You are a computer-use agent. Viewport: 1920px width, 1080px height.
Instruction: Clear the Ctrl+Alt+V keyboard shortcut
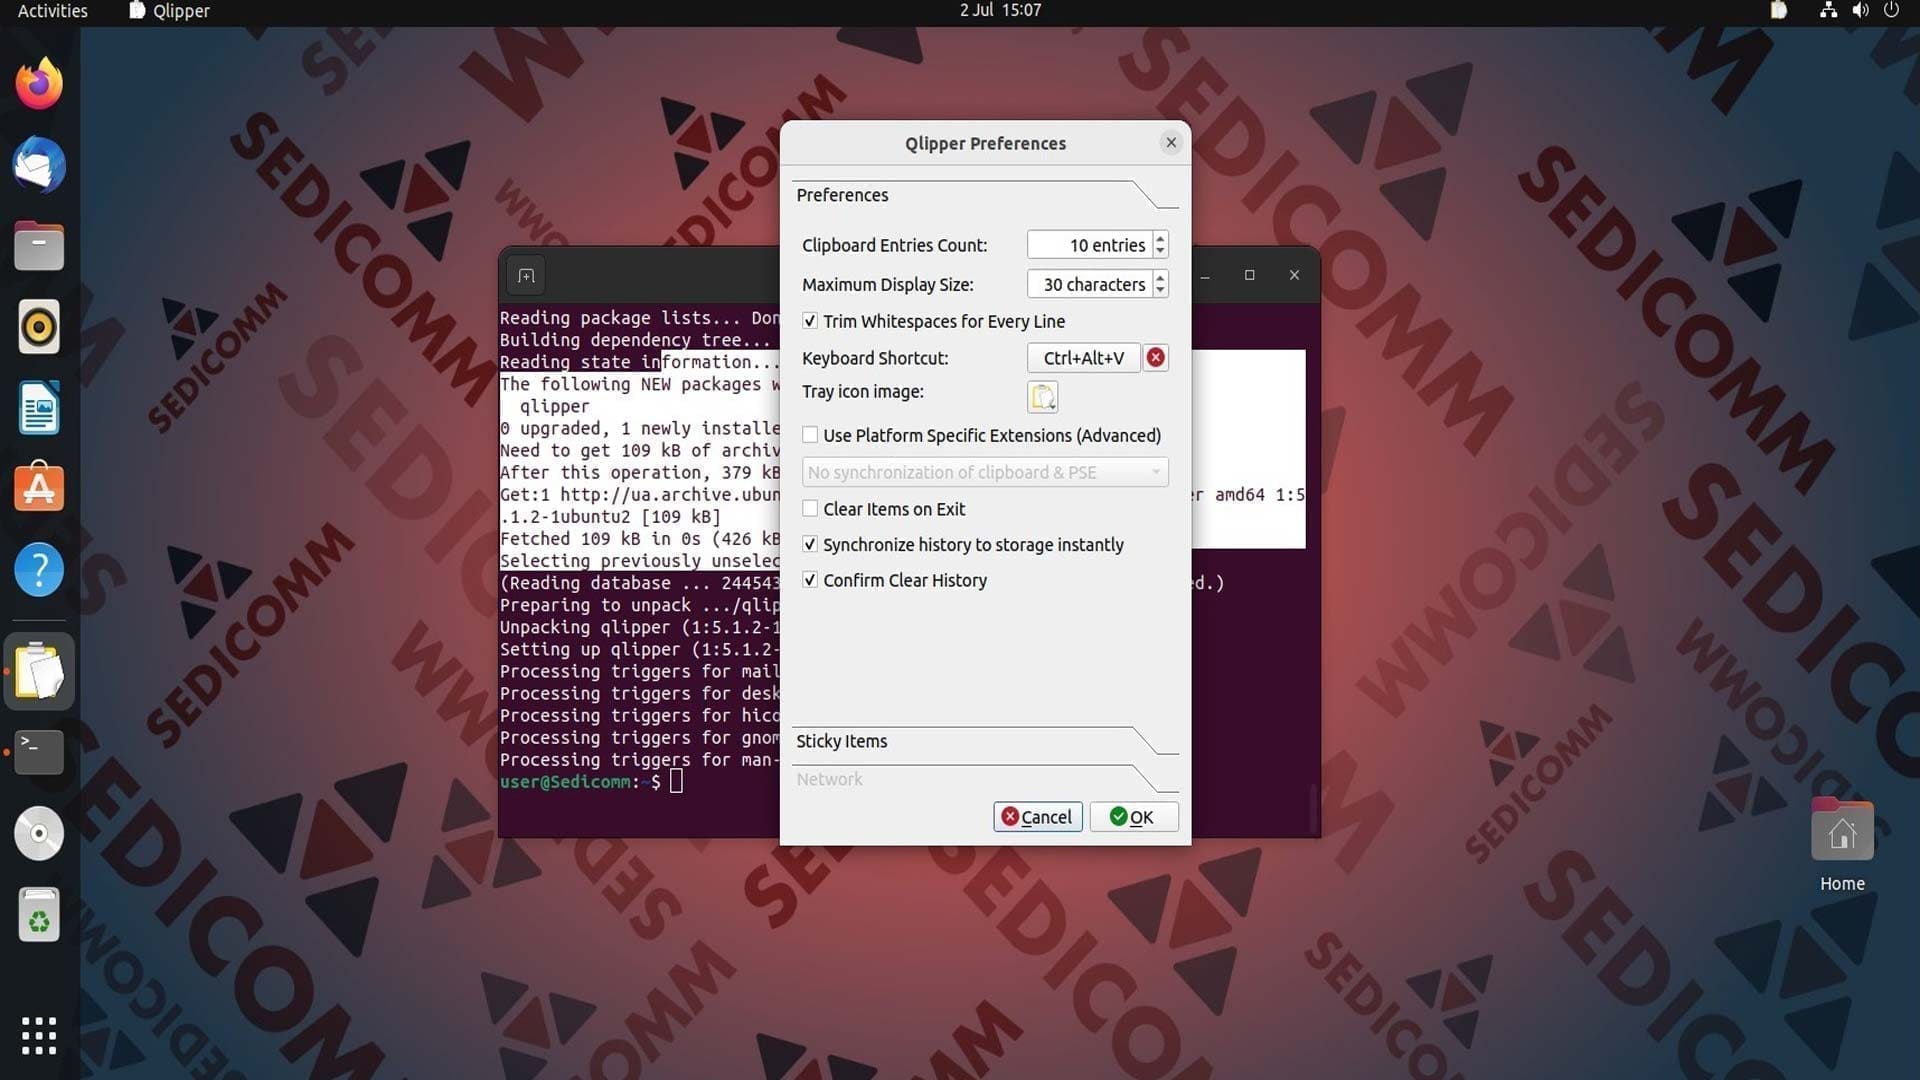click(1155, 358)
